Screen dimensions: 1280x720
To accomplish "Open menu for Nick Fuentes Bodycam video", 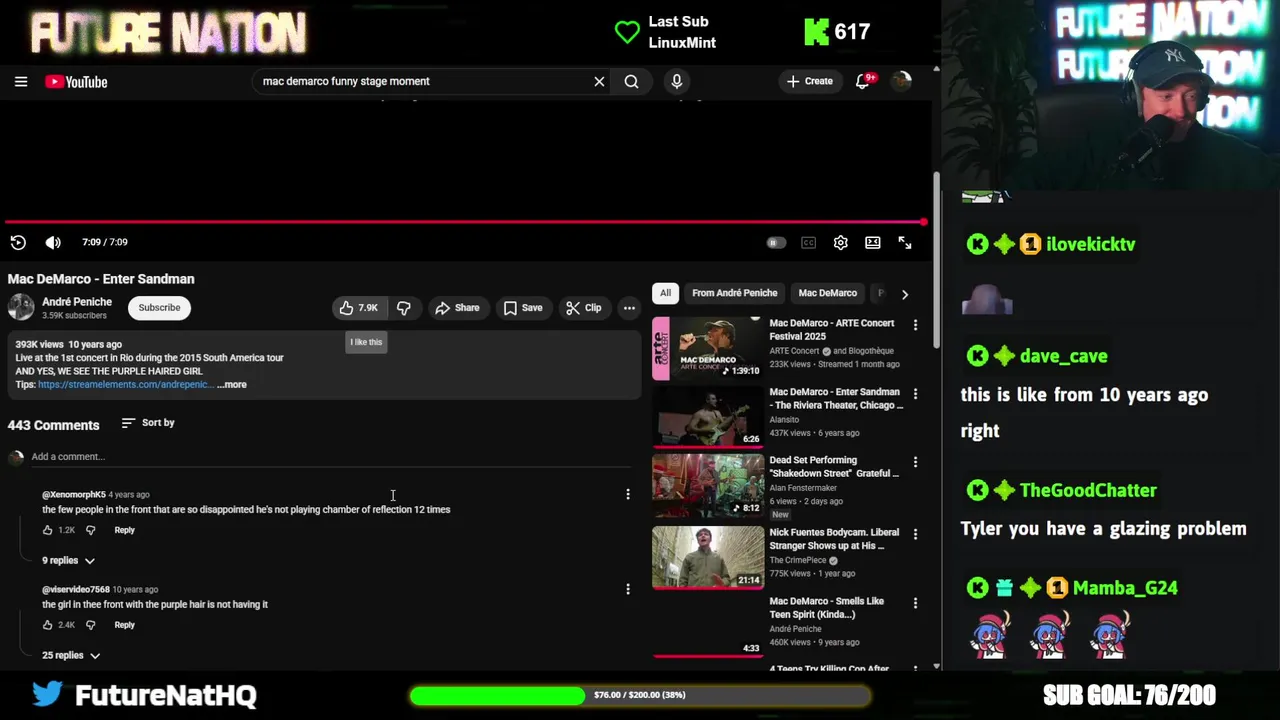I will click(x=915, y=534).
